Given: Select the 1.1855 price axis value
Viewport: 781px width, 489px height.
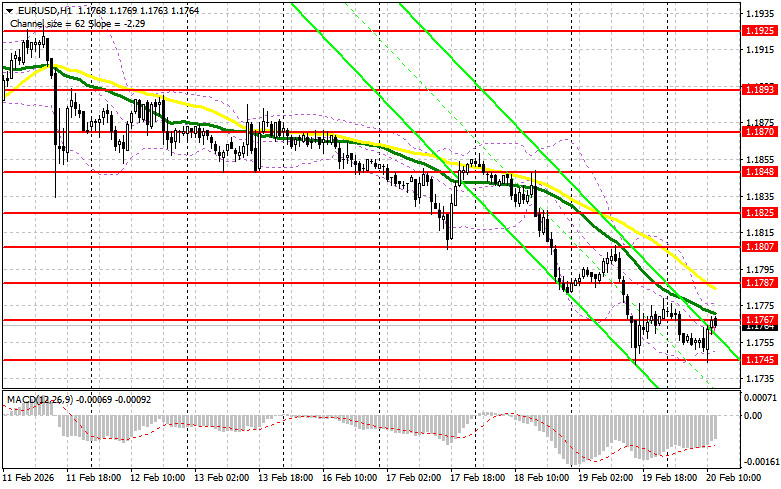Looking at the screenshot, I should [760, 160].
